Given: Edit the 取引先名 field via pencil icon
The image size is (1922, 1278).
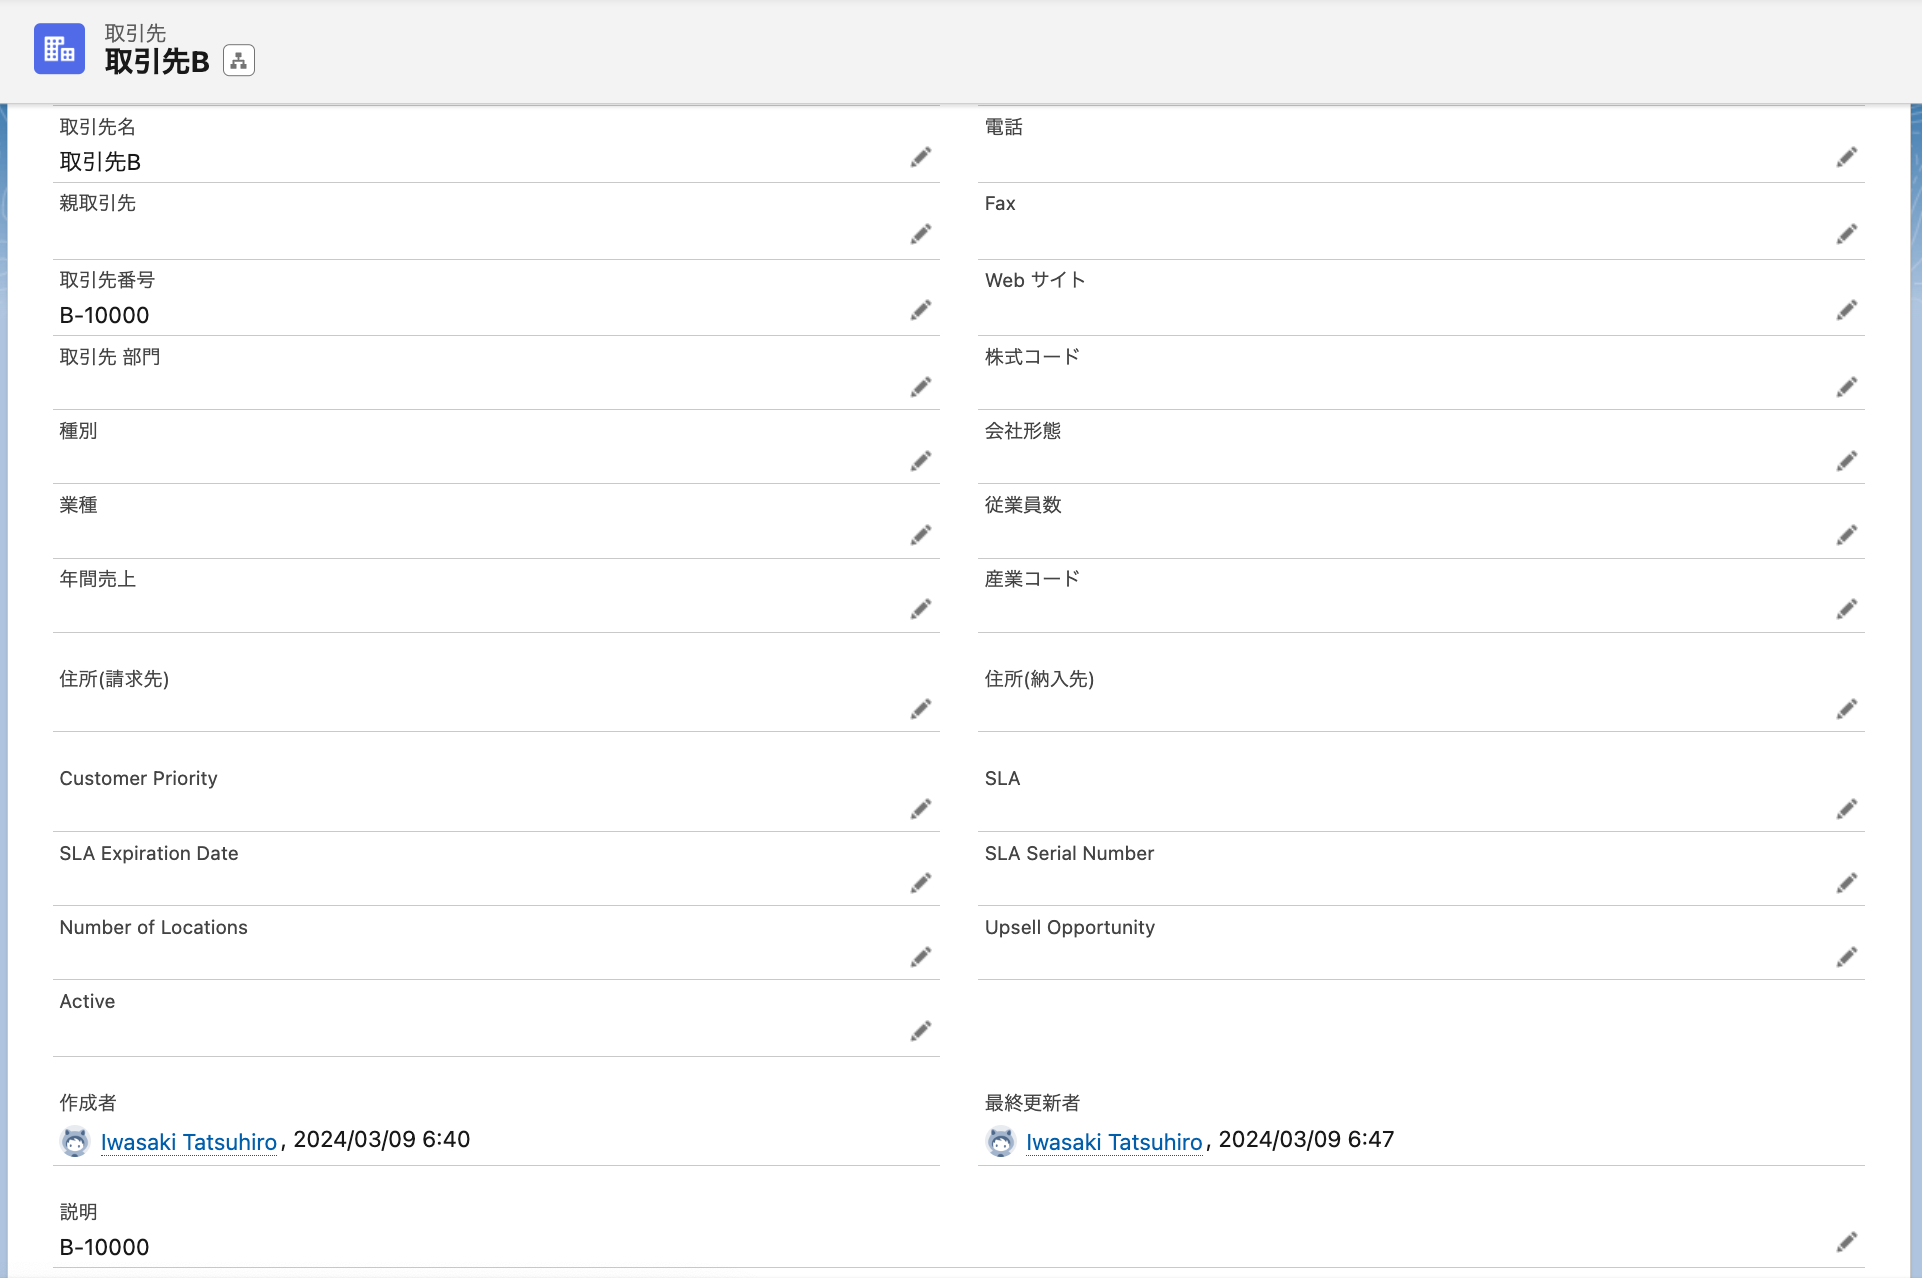Looking at the screenshot, I should [x=920, y=158].
